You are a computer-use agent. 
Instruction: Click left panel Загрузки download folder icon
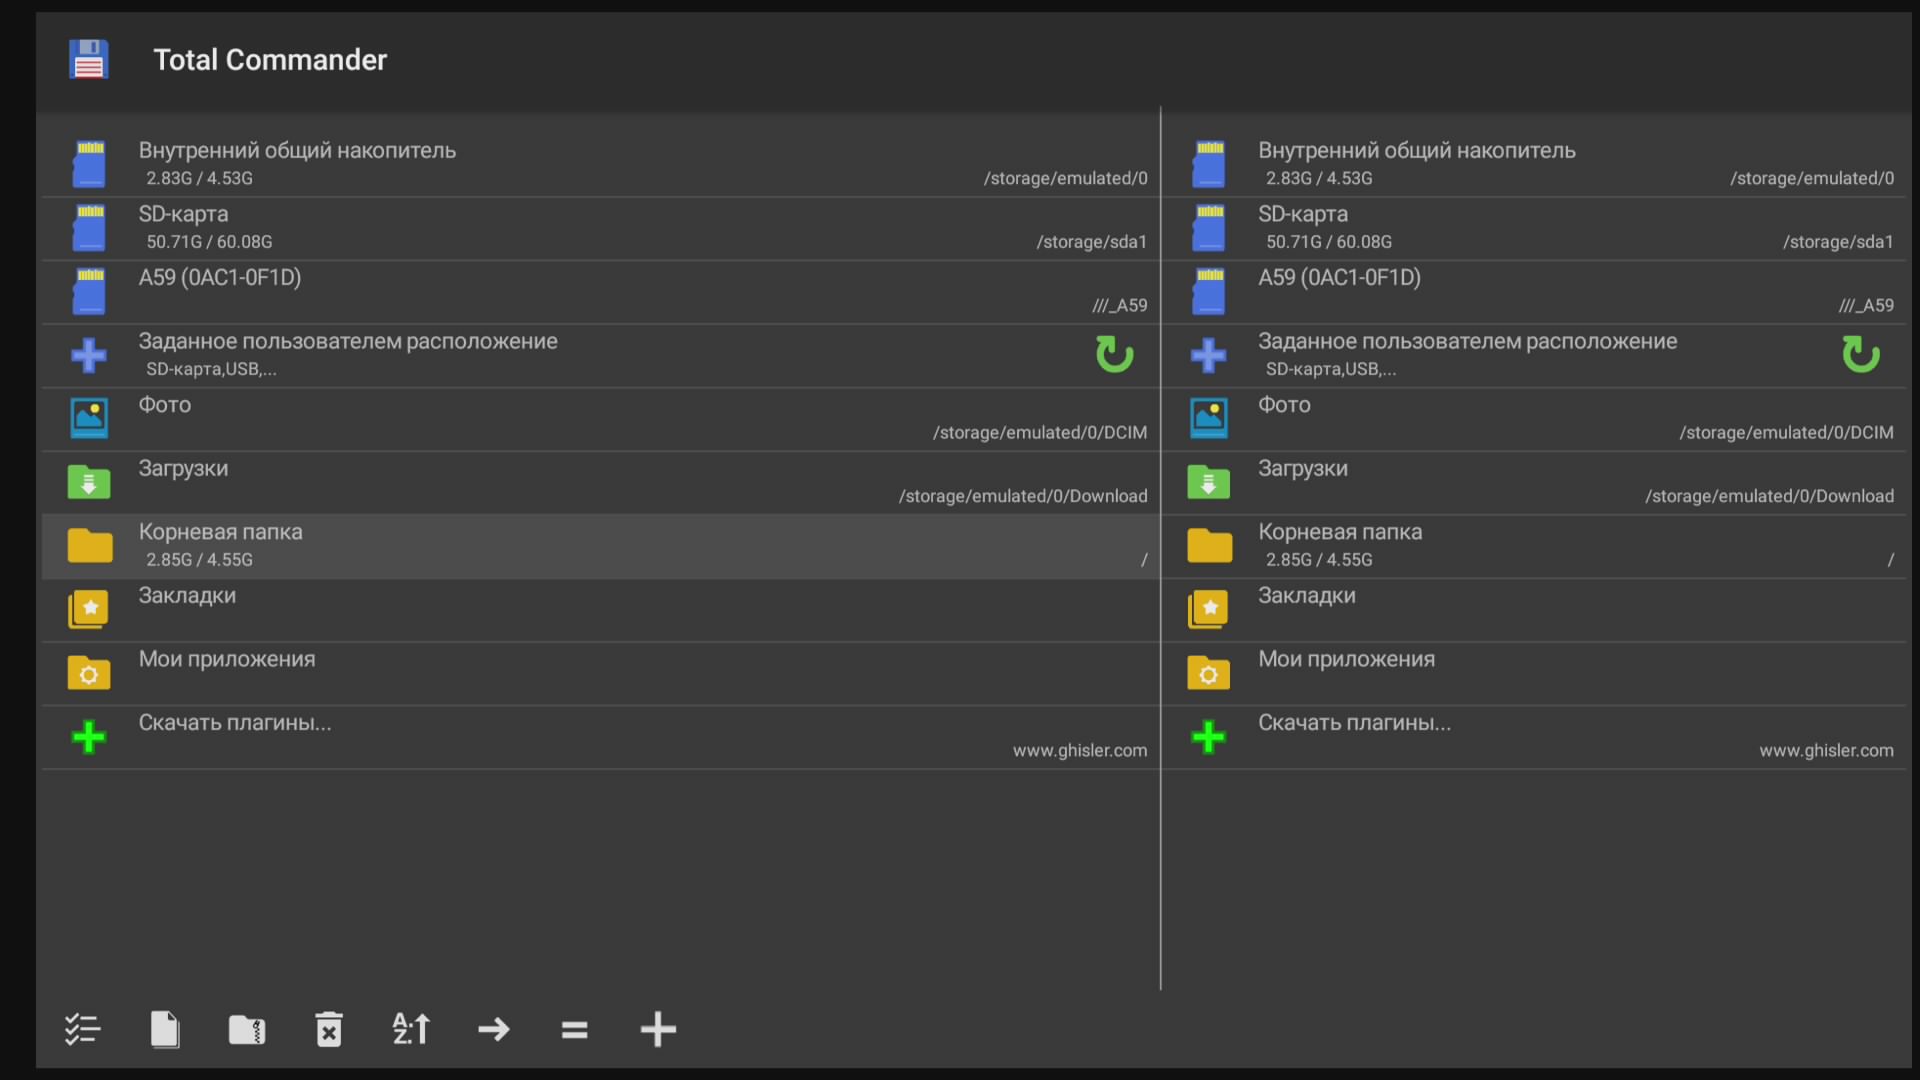(89, 482)
